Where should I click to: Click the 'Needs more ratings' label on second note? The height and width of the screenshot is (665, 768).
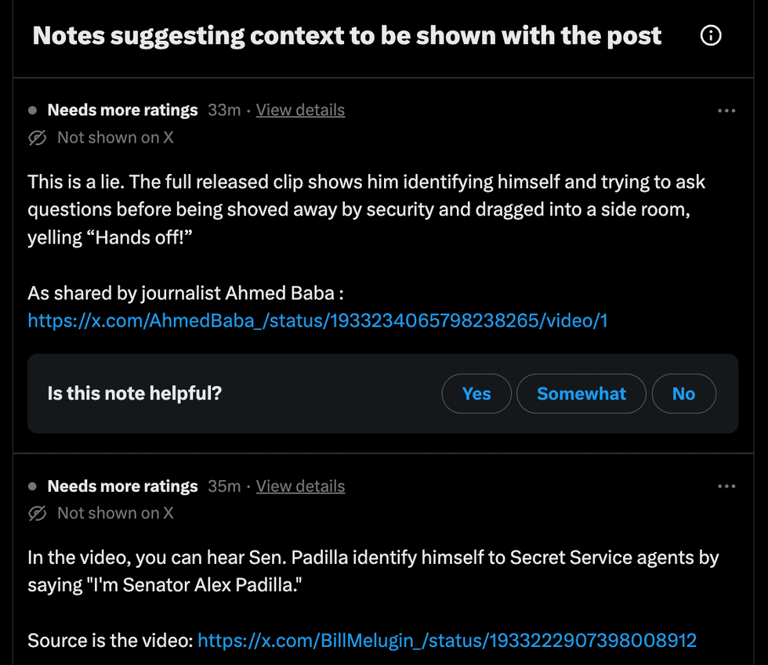[122, 486]
